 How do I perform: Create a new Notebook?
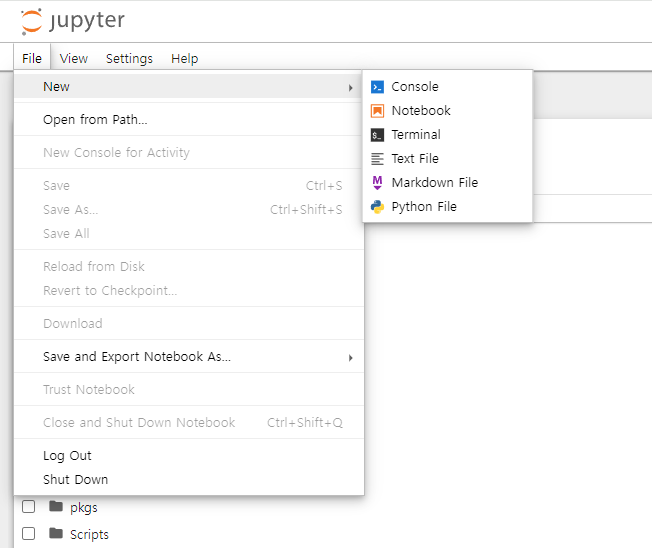[x=447, y=111]
